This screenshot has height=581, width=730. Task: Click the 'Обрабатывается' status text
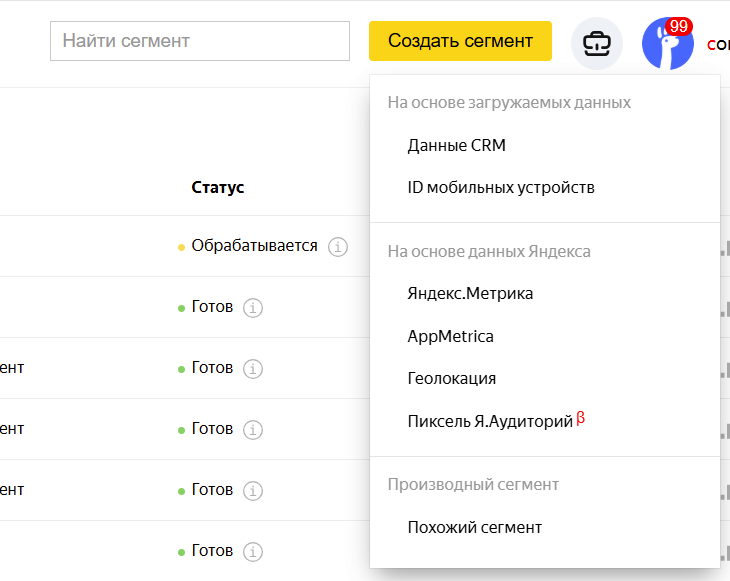point(255,245)
